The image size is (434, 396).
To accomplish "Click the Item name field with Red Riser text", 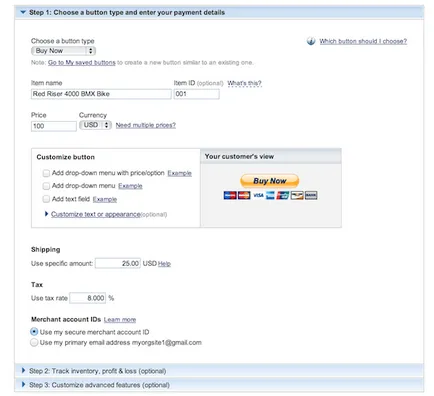I will pyautogui.click(x=101, y=94).
